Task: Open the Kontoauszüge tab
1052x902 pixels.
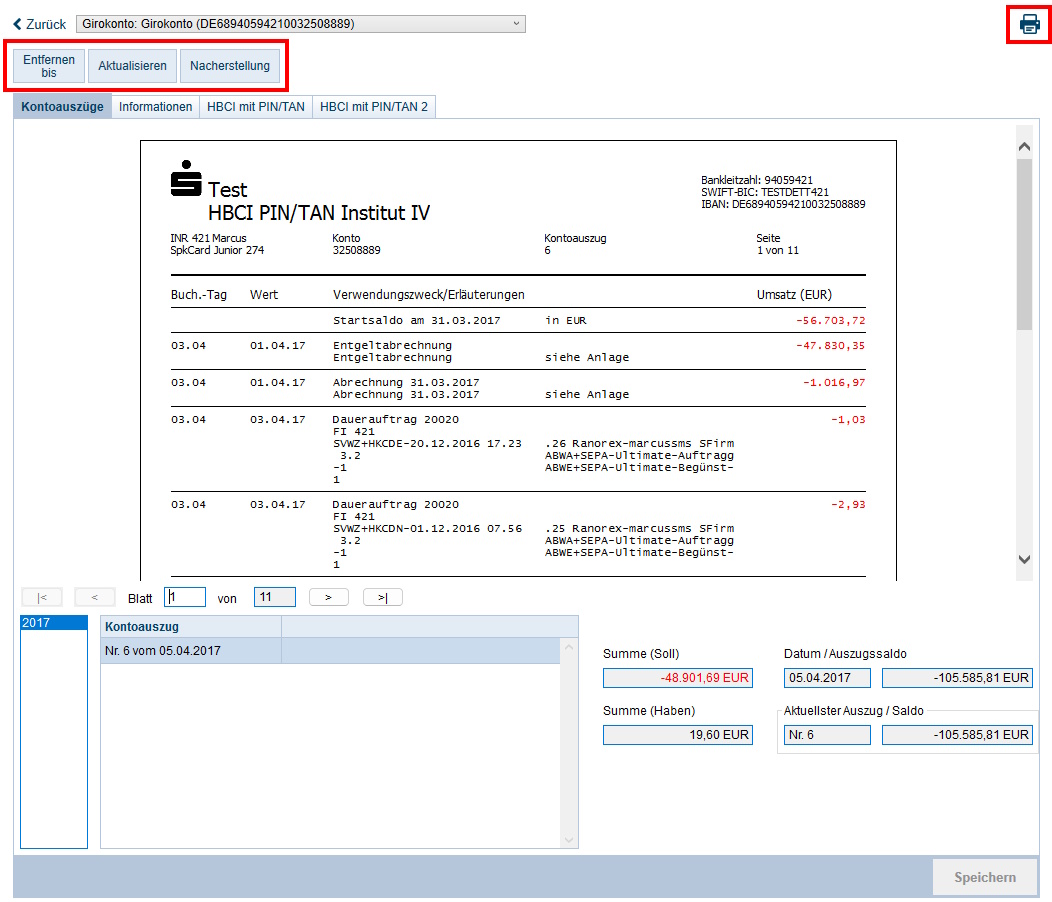Action: 62,107
